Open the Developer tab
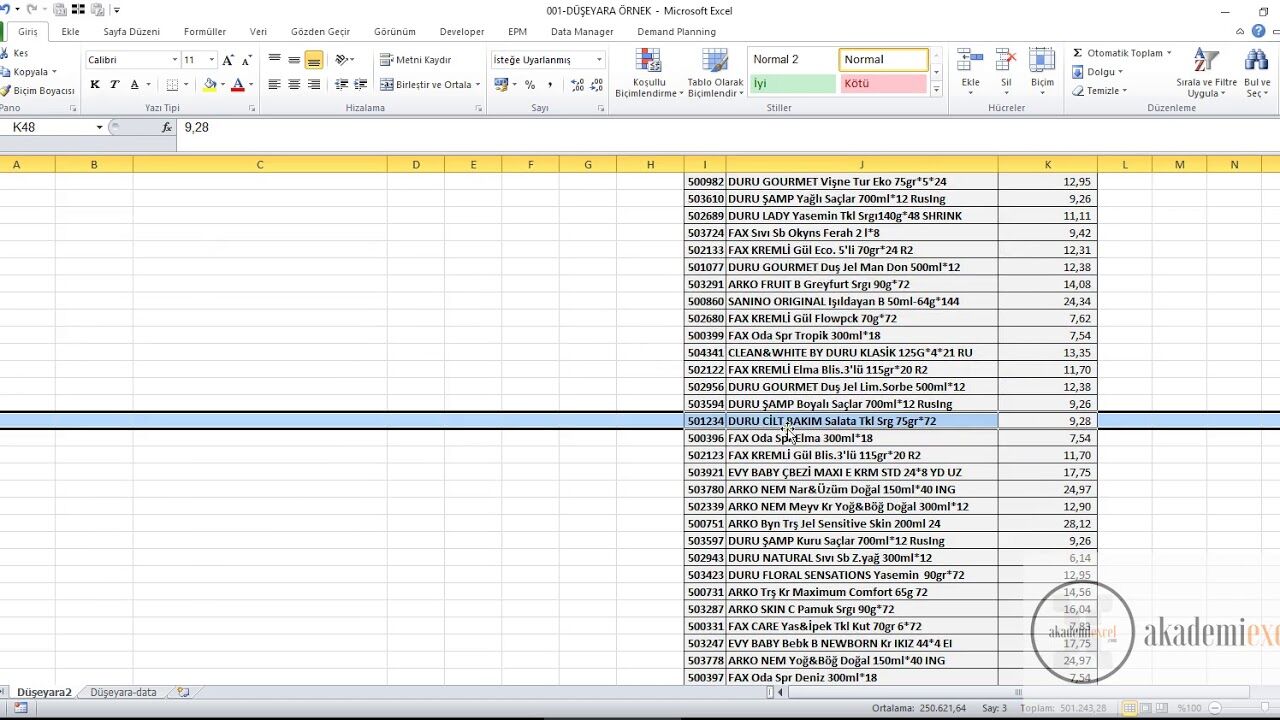1280x720 pixels. pyautogui.click(x=462, y=32)
